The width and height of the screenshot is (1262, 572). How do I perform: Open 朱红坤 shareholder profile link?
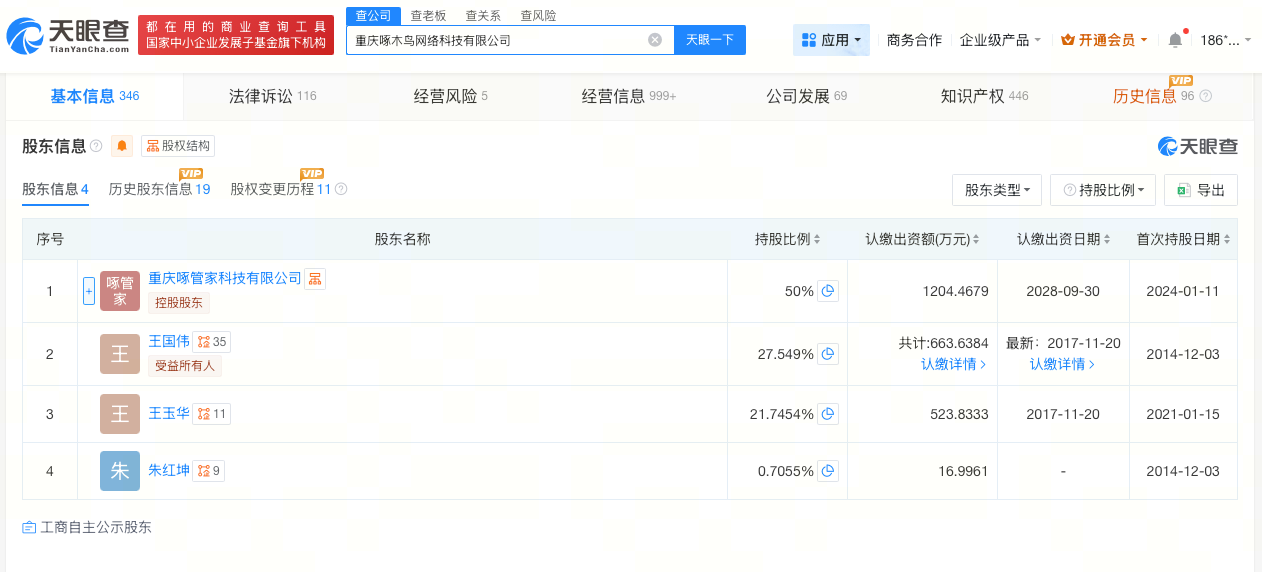pos(169,470)
